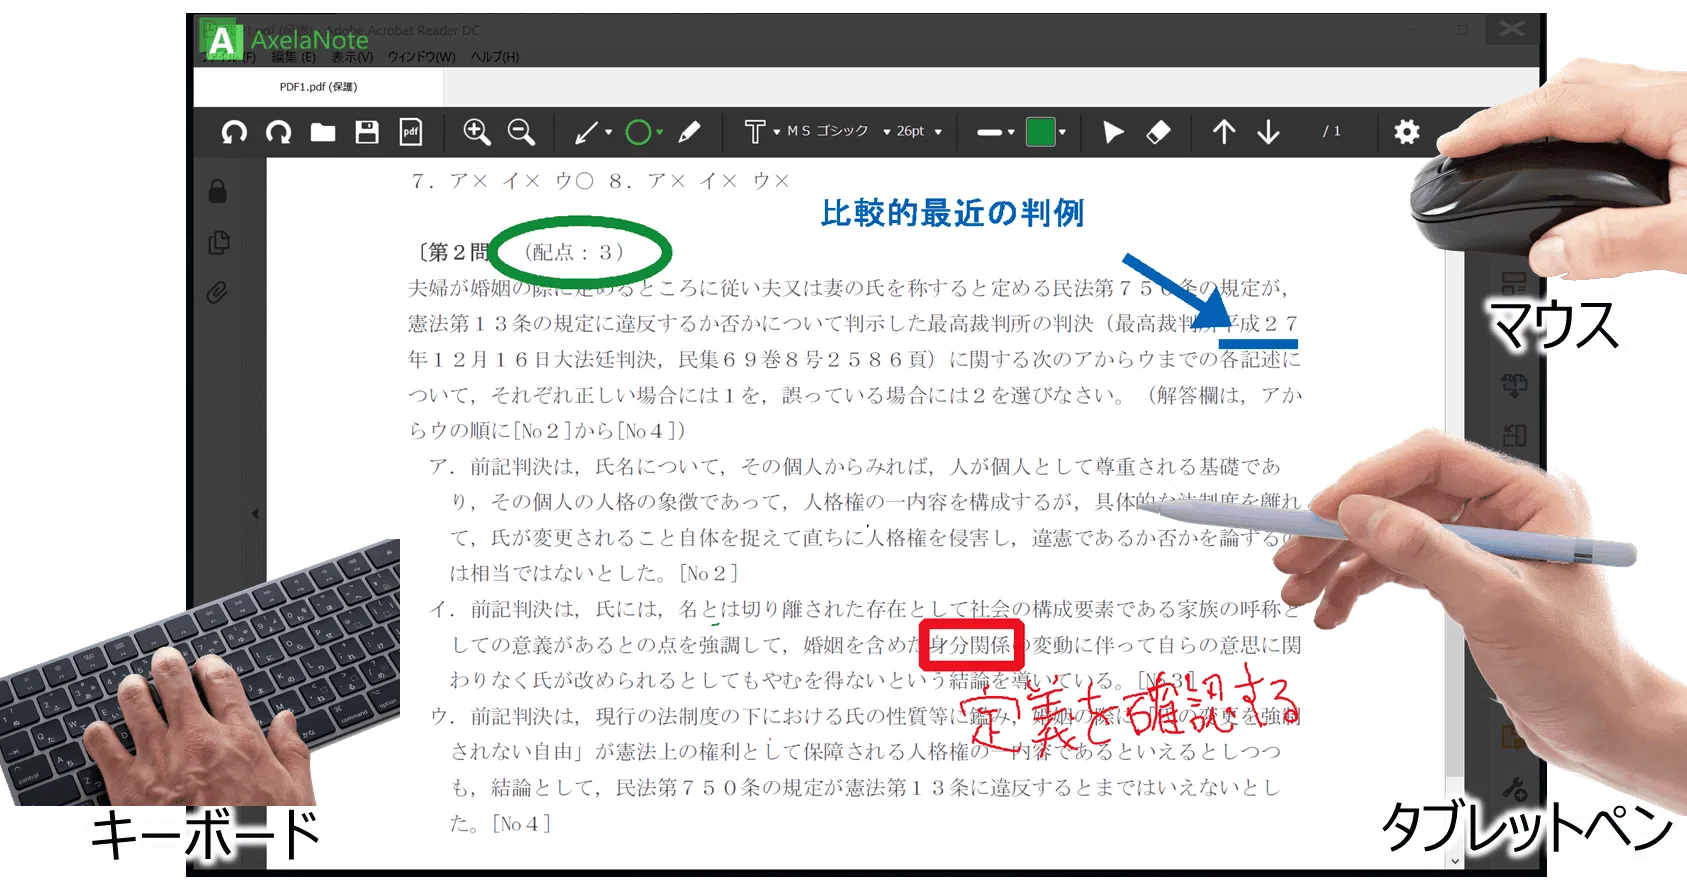
Task: Click the [No４] marker at paragraph end
Action: [x=522, y=824]
